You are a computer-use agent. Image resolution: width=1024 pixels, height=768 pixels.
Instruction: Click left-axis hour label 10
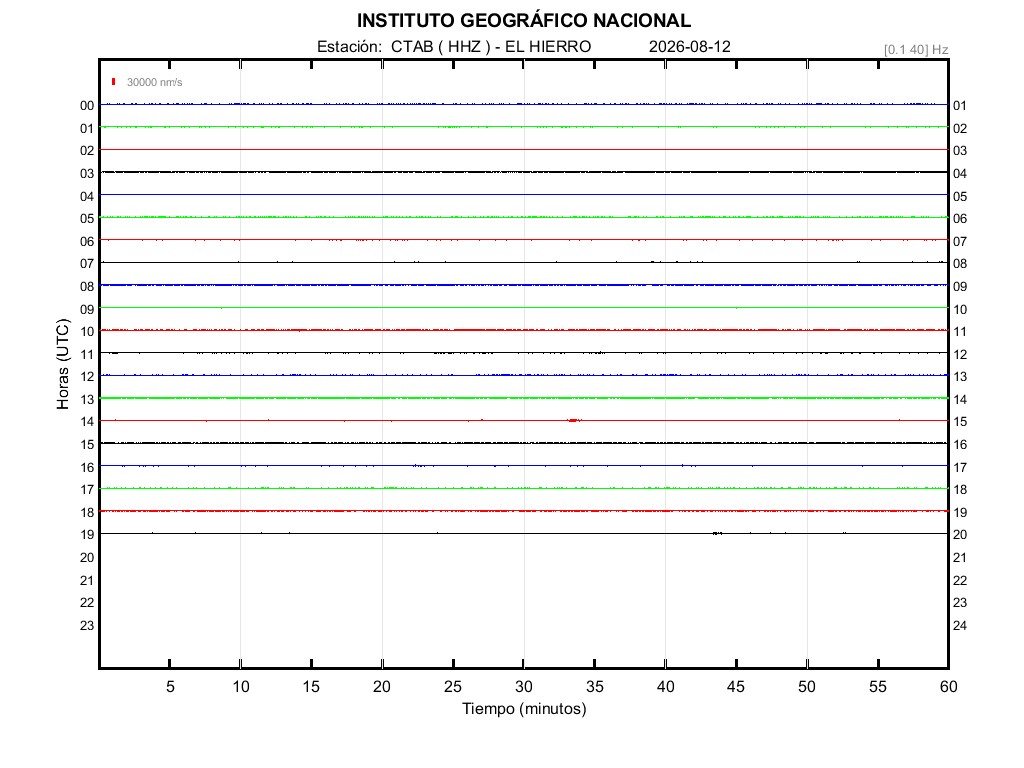(x=87, y=332)
